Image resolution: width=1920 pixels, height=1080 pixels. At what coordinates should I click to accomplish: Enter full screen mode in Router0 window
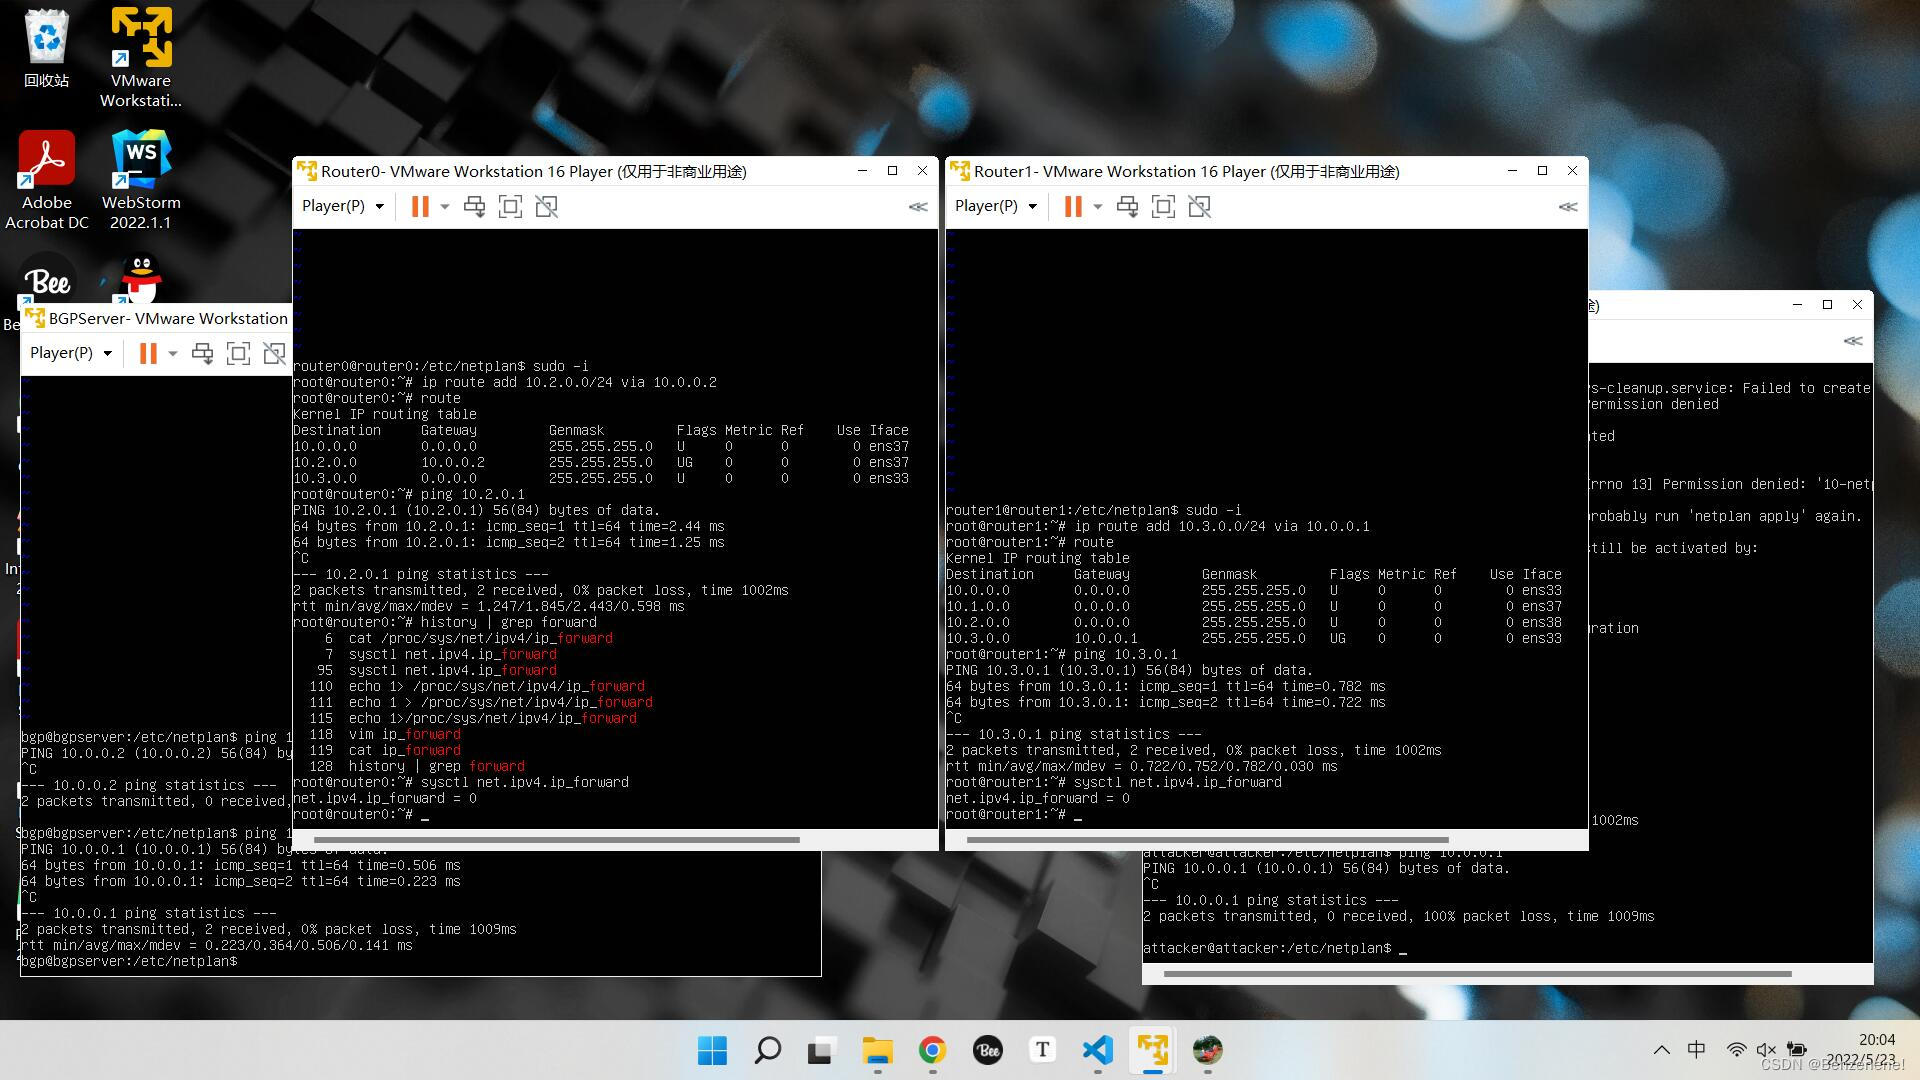click(x=510, y=206)
